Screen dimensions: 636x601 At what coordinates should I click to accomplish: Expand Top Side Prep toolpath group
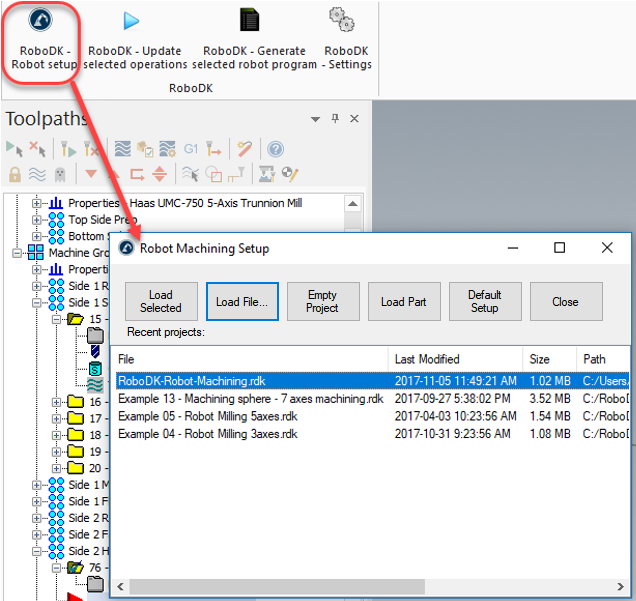(x=37, y=220)
